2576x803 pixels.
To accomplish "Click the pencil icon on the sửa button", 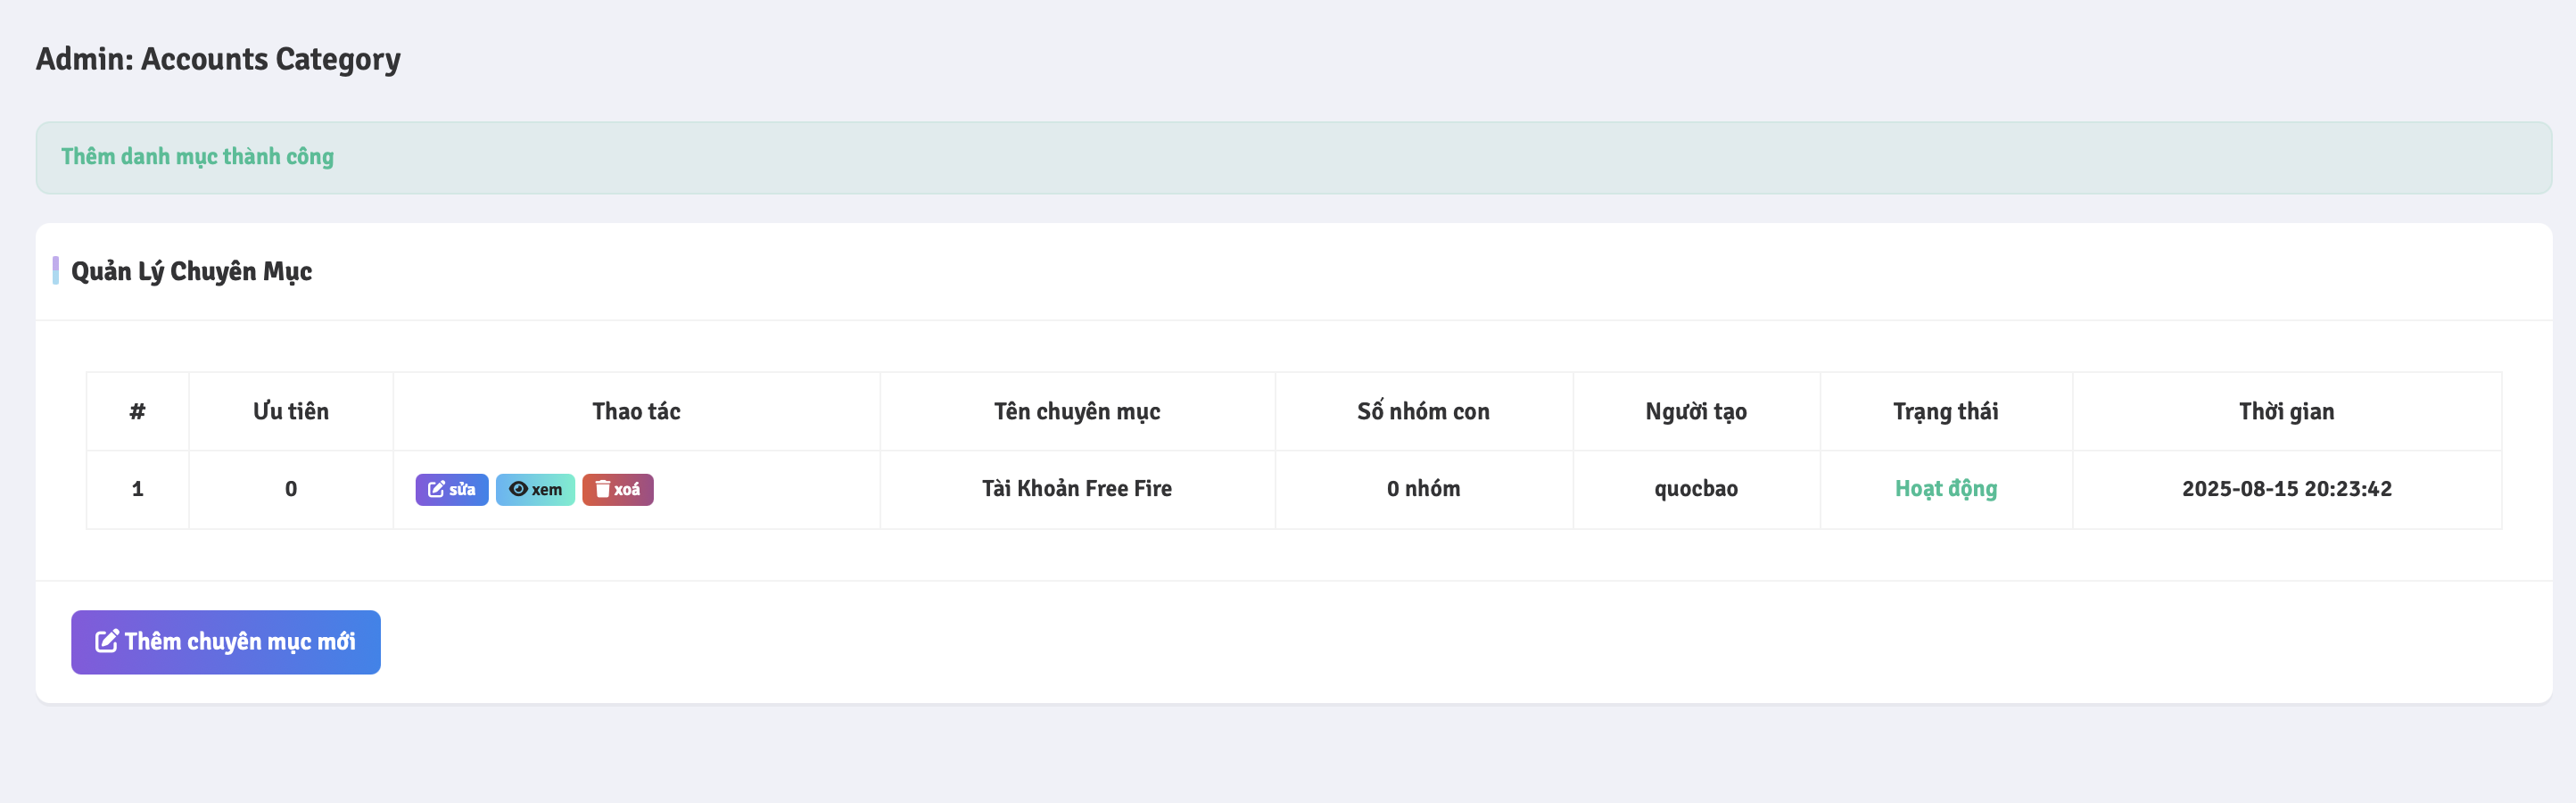I will click(436, 489).
